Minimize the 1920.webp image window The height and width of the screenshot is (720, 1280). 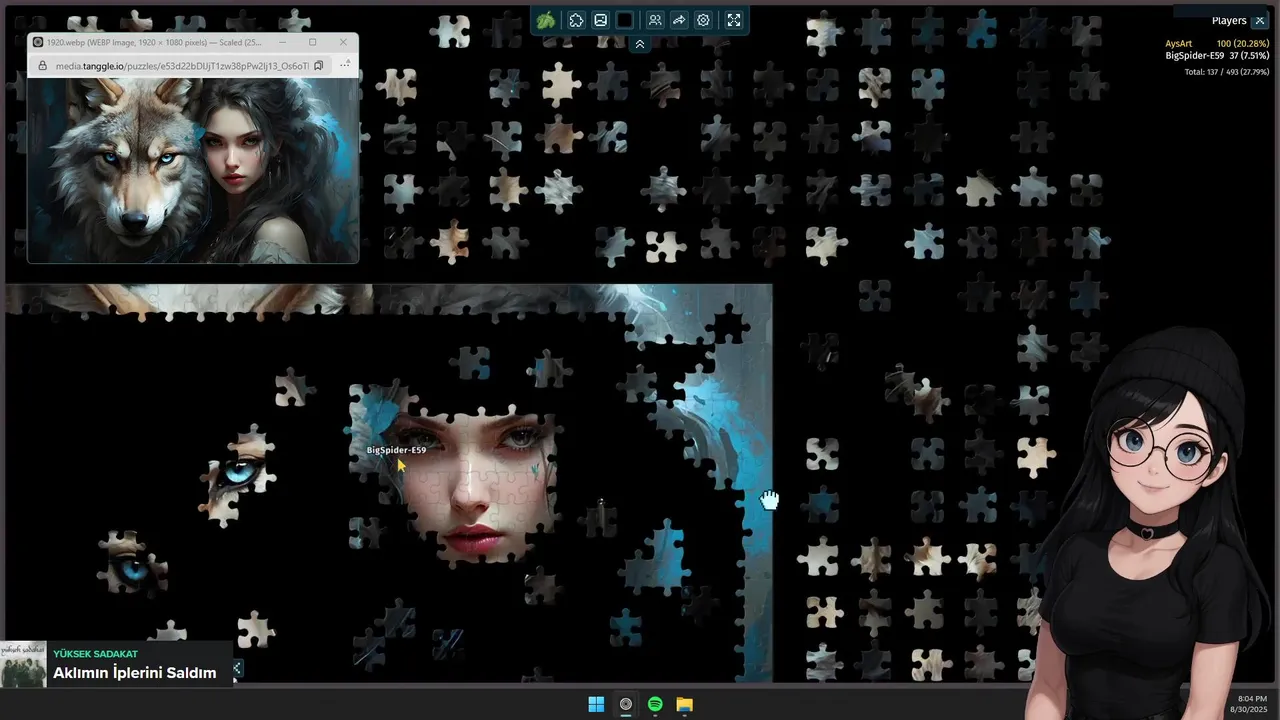[283, 42]
